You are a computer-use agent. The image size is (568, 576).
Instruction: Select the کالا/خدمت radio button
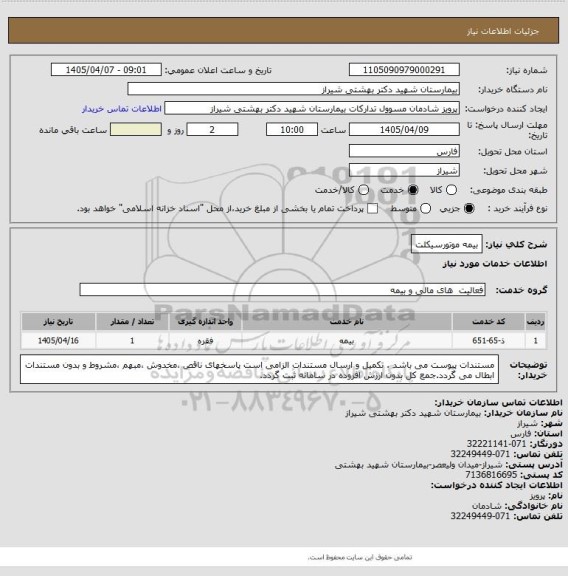click(363, 190)
